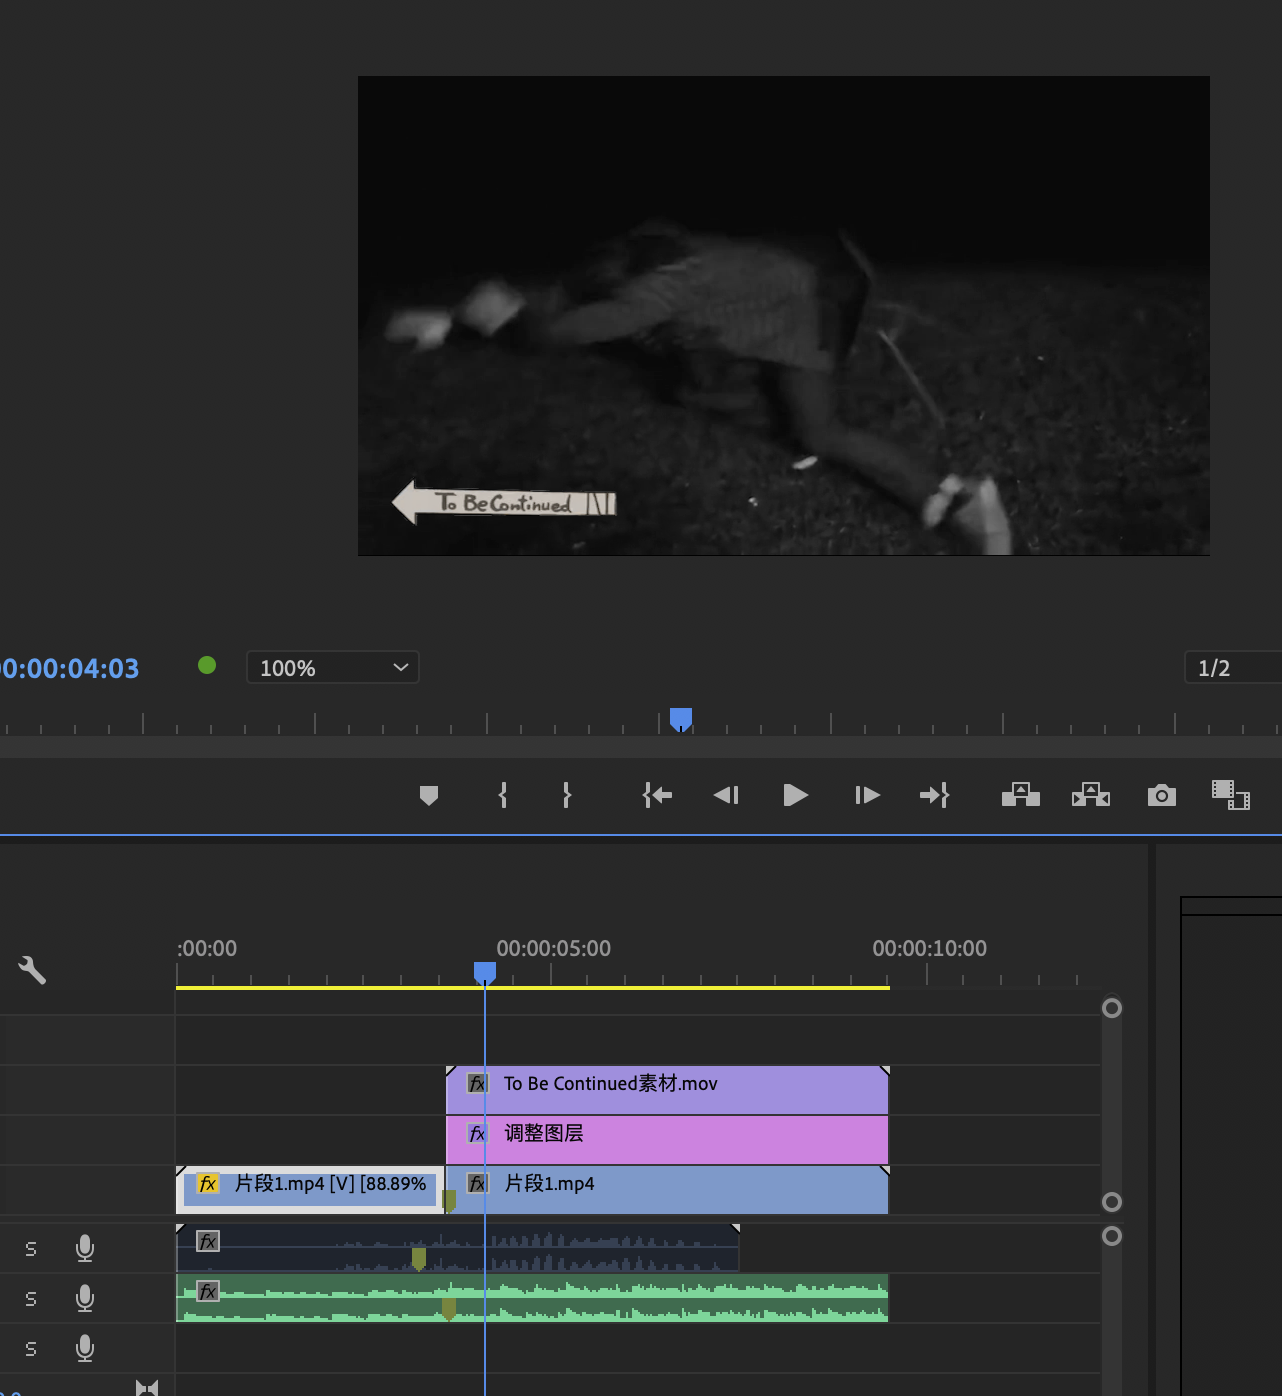Image resolution: width=1282 pixels, height=1396 pixels.
Task: Open the playback resolution dropdown 1/2
Action: pos(1233,667)
